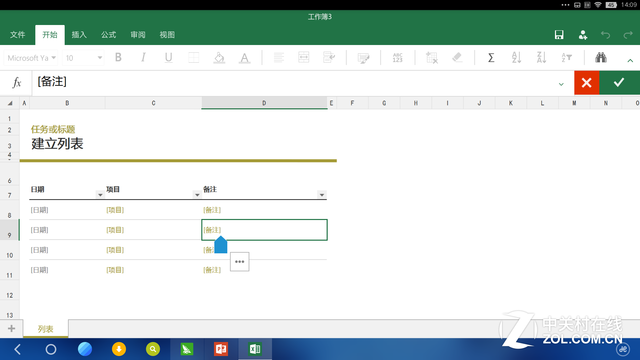Select column D header

(x=264, y=103)
